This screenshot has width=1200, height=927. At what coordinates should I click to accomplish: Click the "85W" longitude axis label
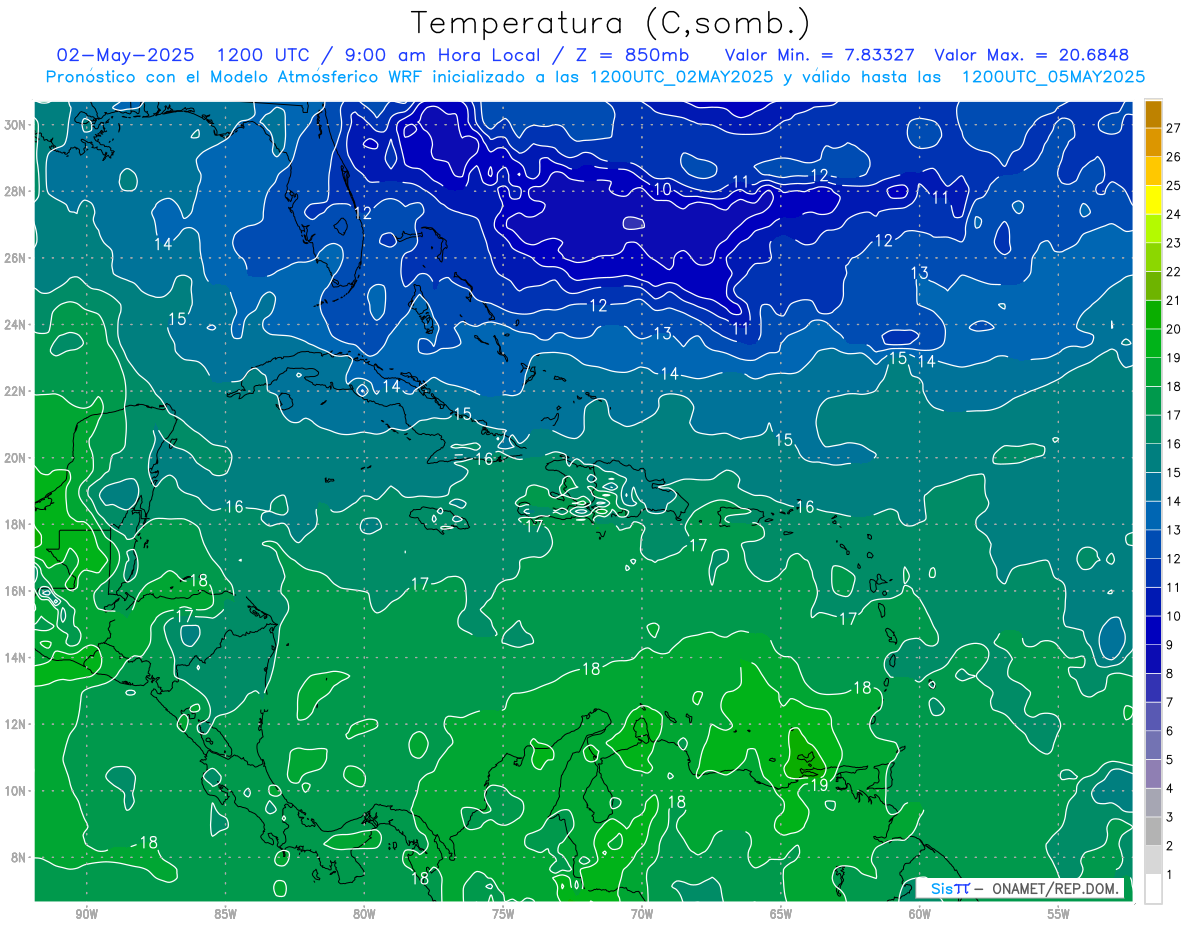click(x=226, y=914)
